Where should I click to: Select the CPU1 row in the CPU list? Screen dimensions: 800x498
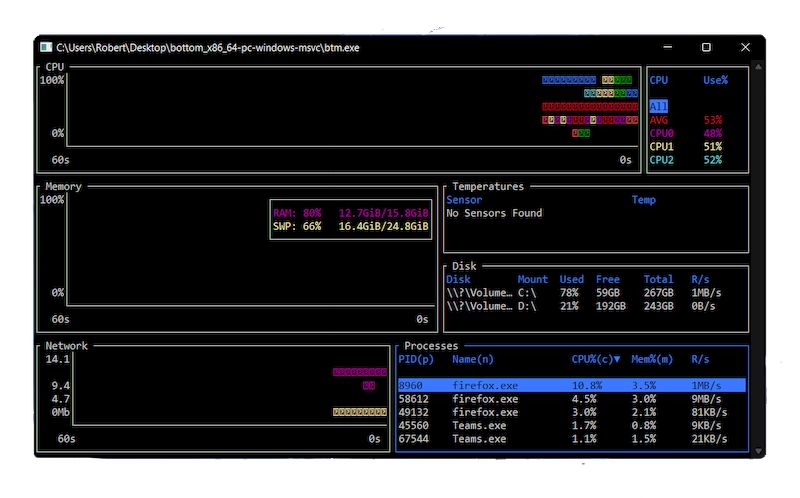coord(686,146)
